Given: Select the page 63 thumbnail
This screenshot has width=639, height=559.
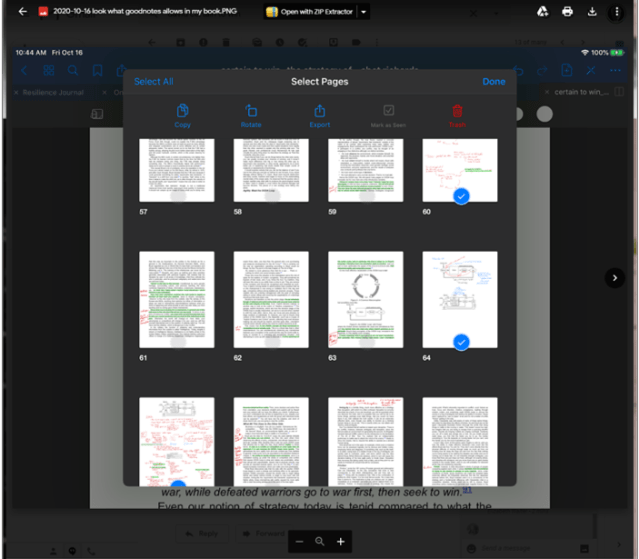Looking at the screenshot, I should (x=365, y=299).
